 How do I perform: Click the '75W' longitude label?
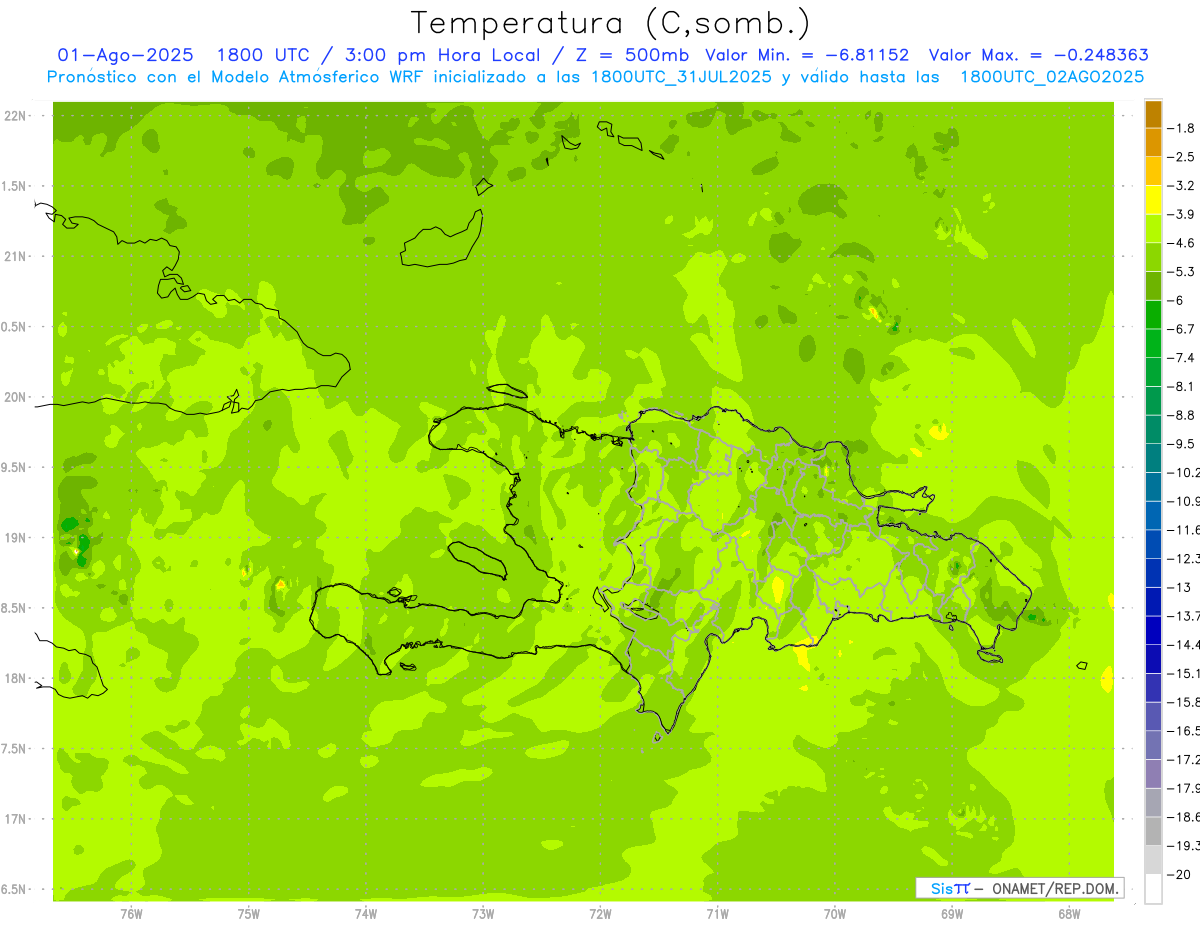tap(249, 914)
